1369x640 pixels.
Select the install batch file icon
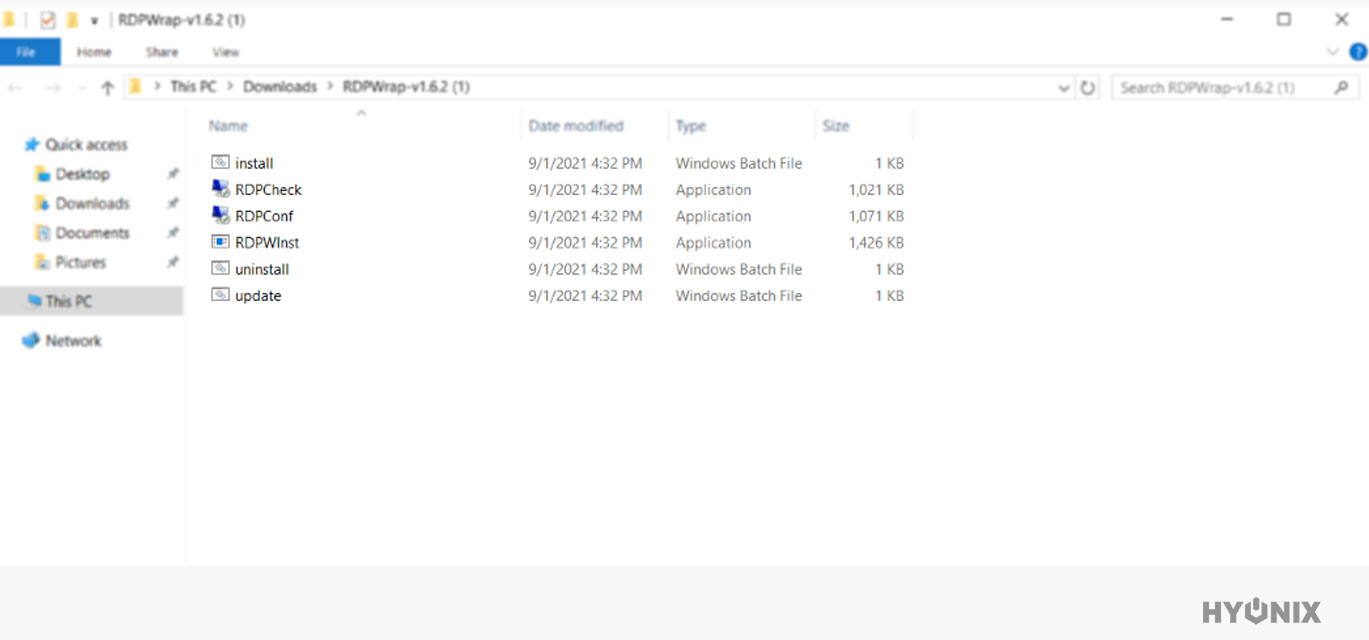pos(221,162)
